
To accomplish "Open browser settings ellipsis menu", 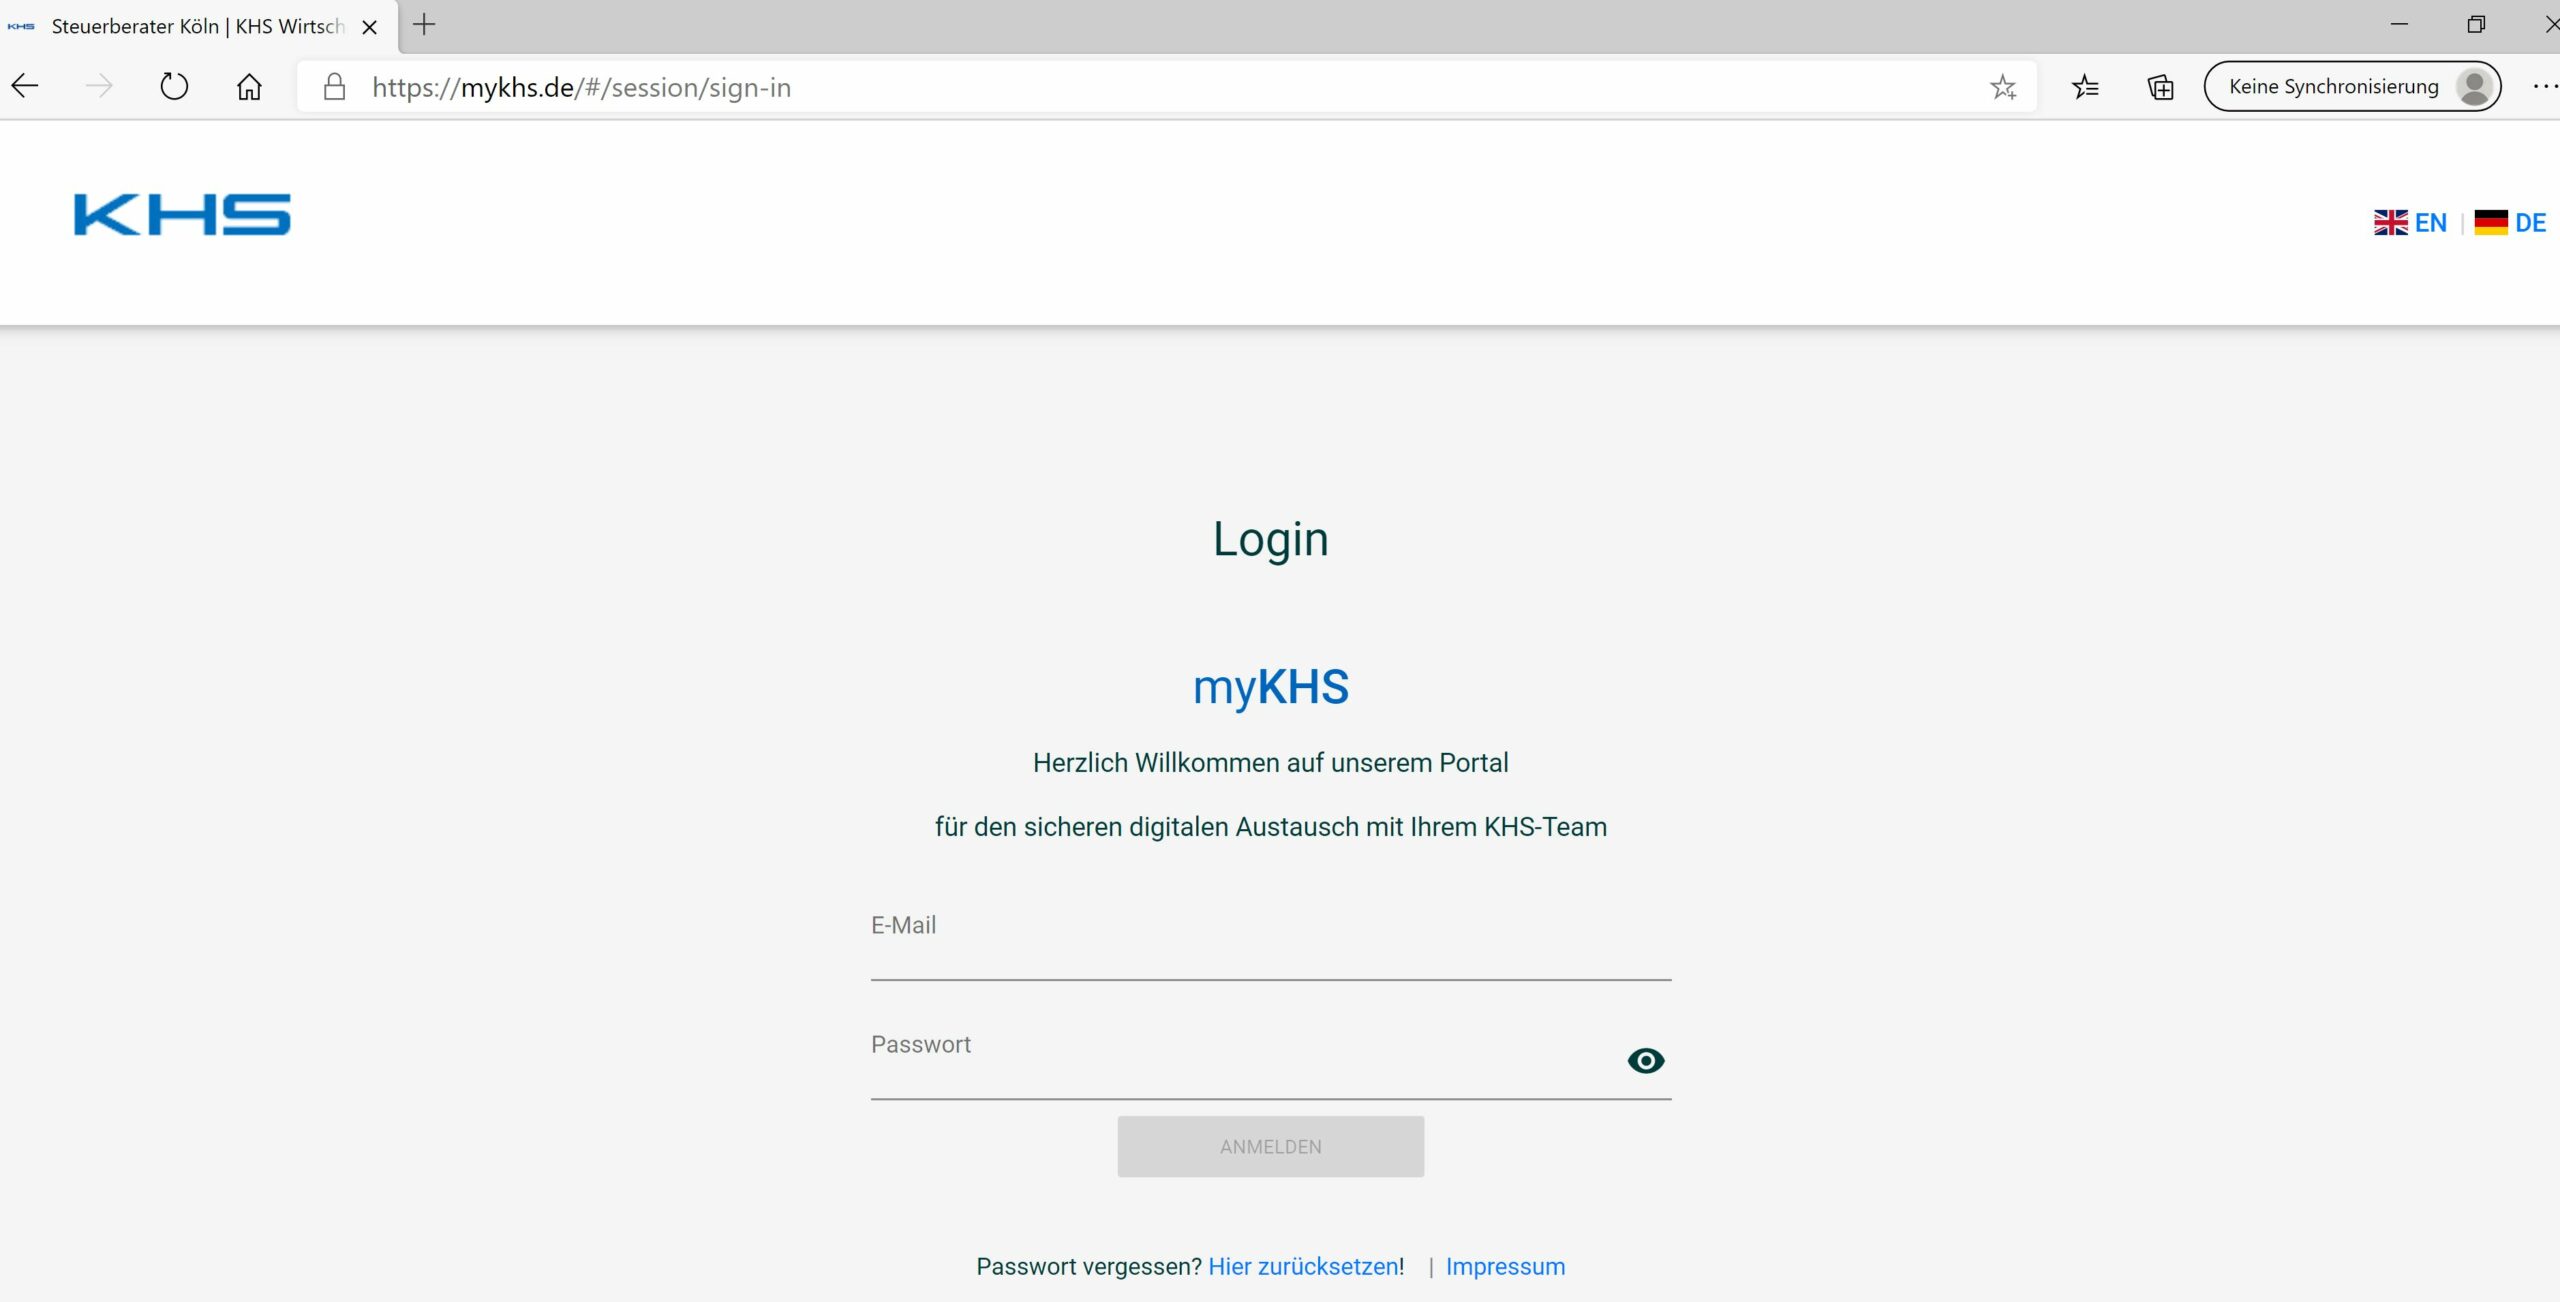I will tap(2545, 87).
